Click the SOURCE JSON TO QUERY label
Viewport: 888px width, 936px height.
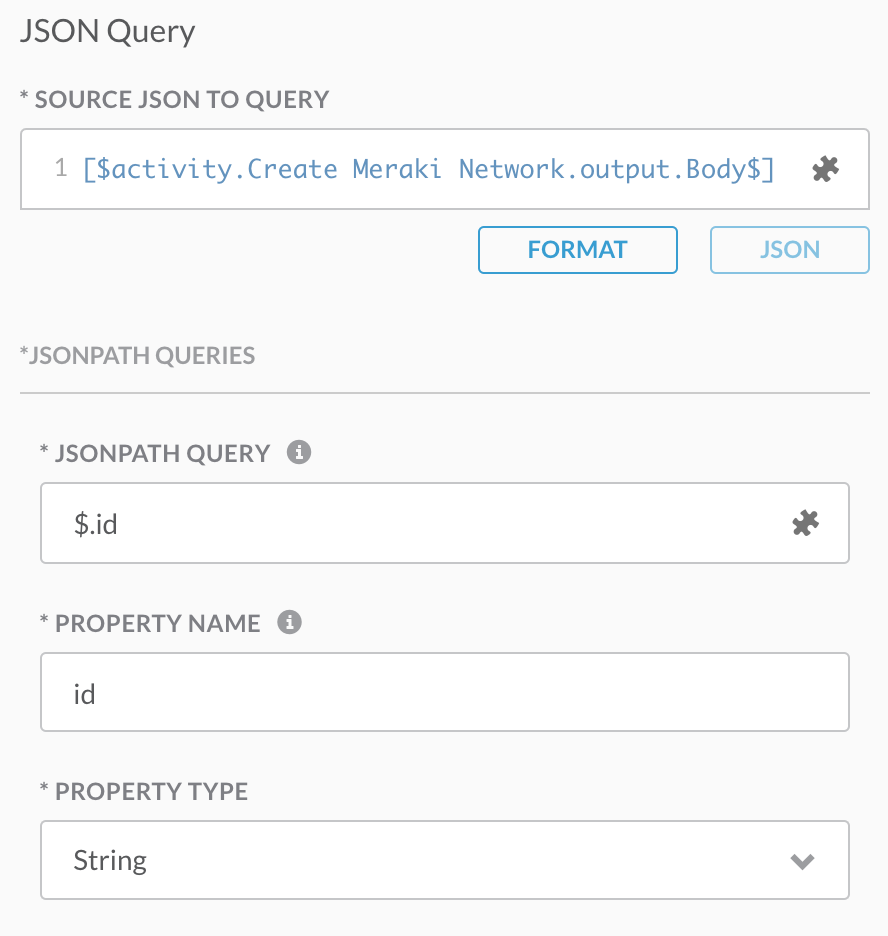coord(174,99)
